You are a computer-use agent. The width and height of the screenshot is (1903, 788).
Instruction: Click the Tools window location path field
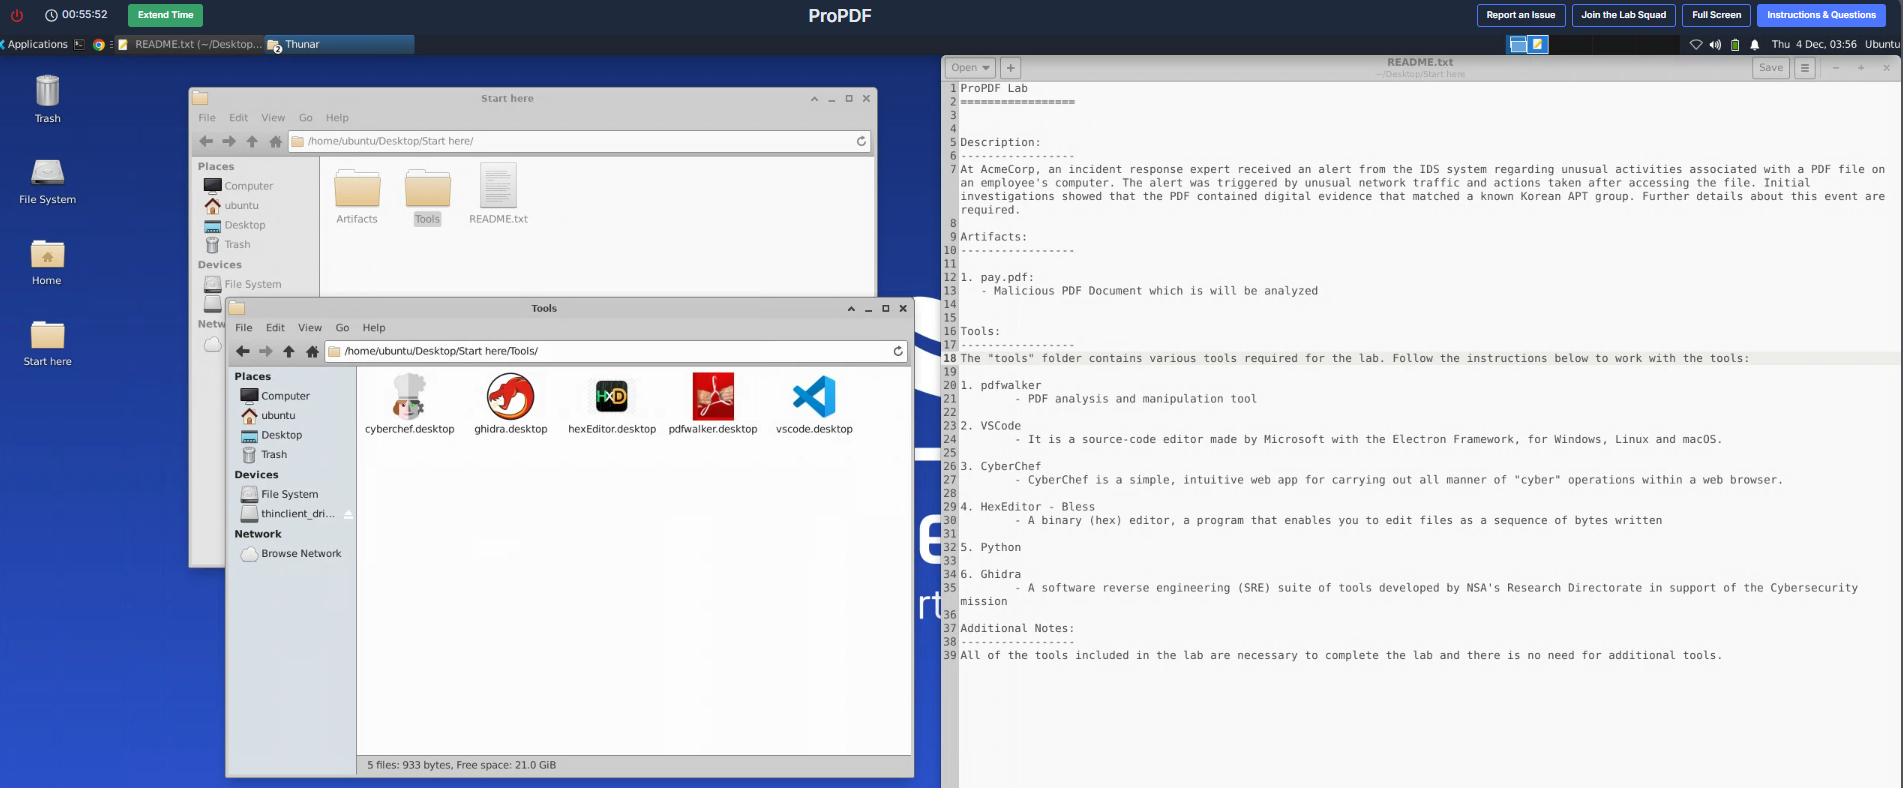(610, 351)
